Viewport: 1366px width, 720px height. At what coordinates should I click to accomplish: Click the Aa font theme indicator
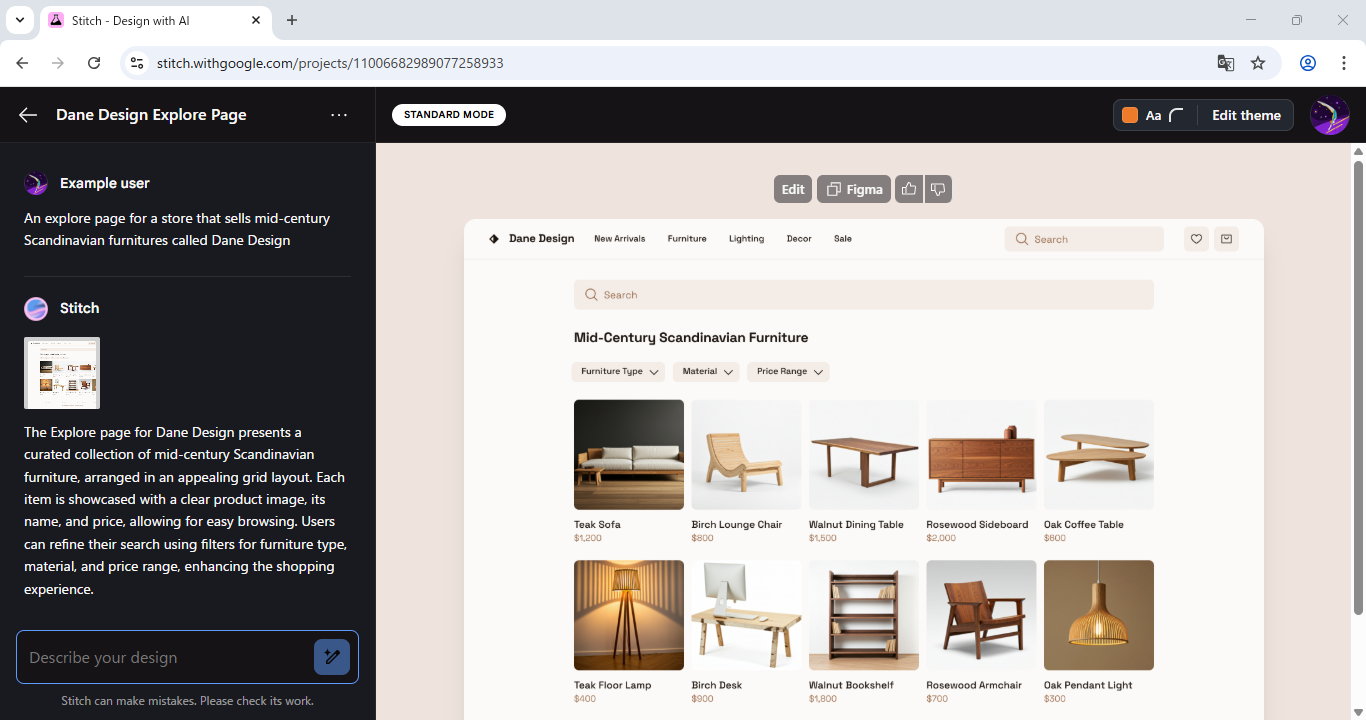click(x=1153, y=116)
